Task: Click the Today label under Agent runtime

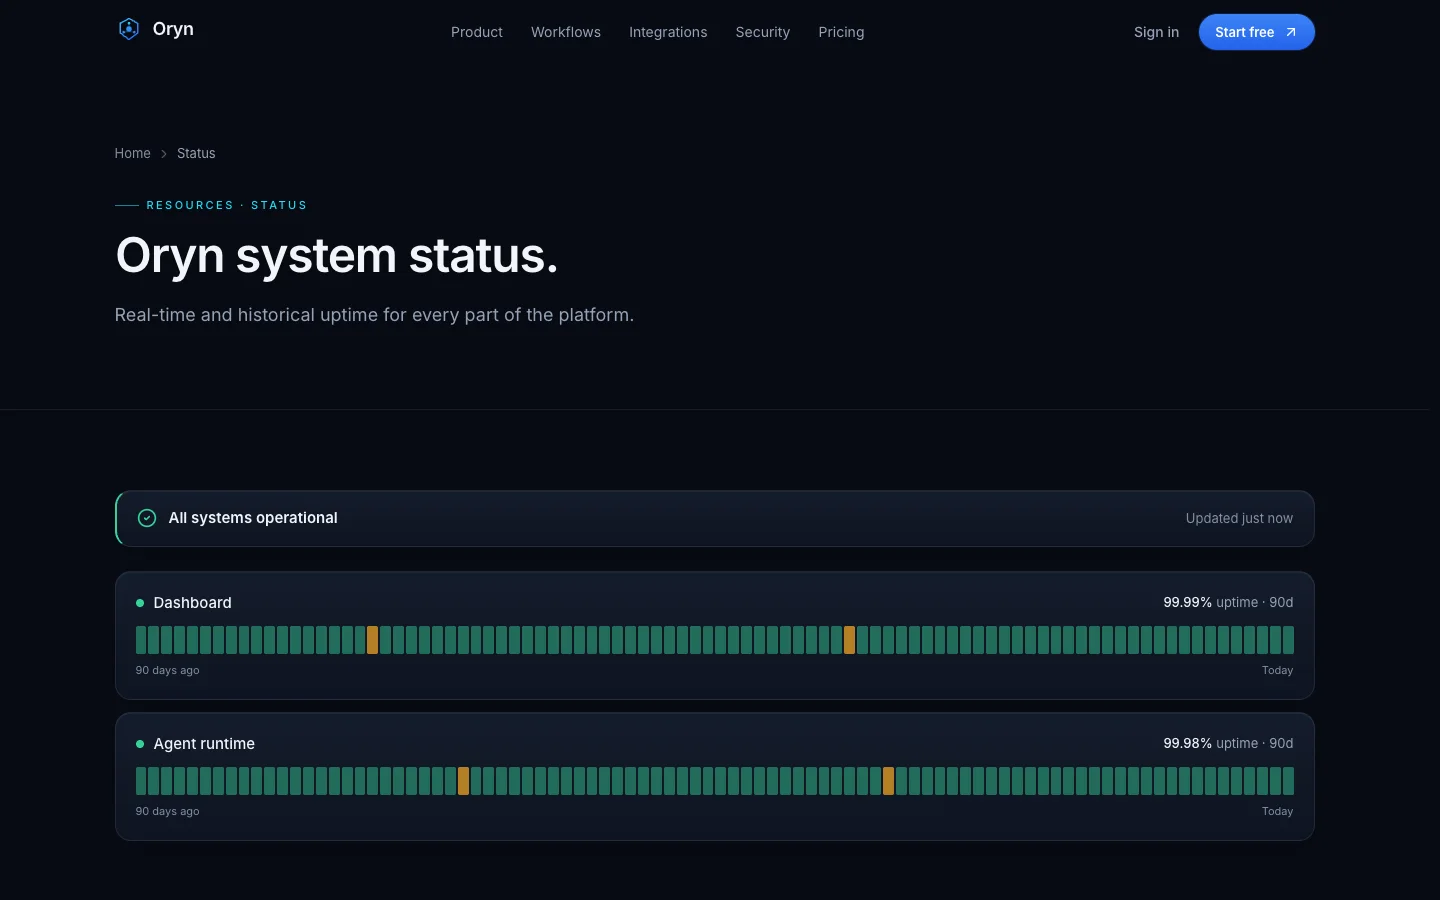Action: click(x=1277, y=811)
